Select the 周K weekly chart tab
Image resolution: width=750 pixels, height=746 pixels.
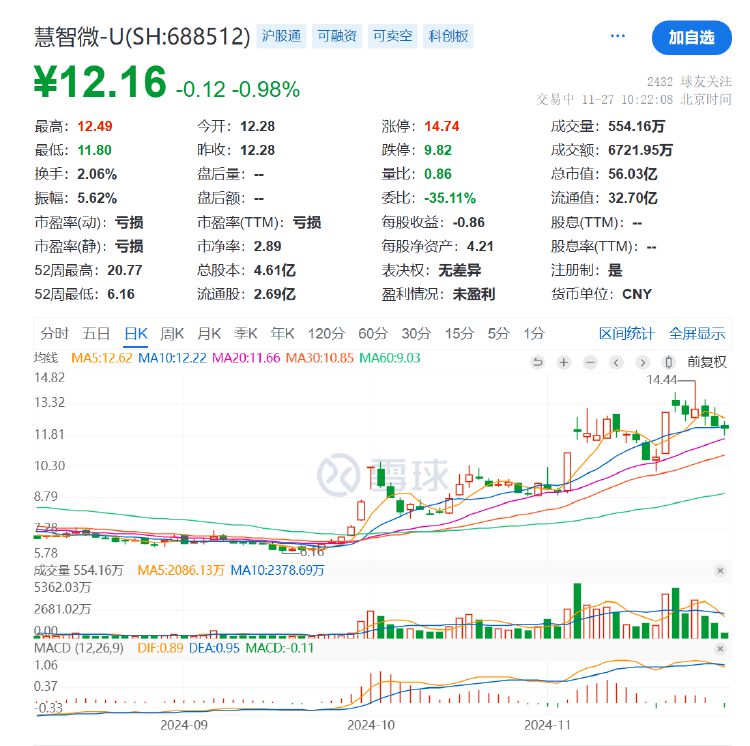click(172, 333)
